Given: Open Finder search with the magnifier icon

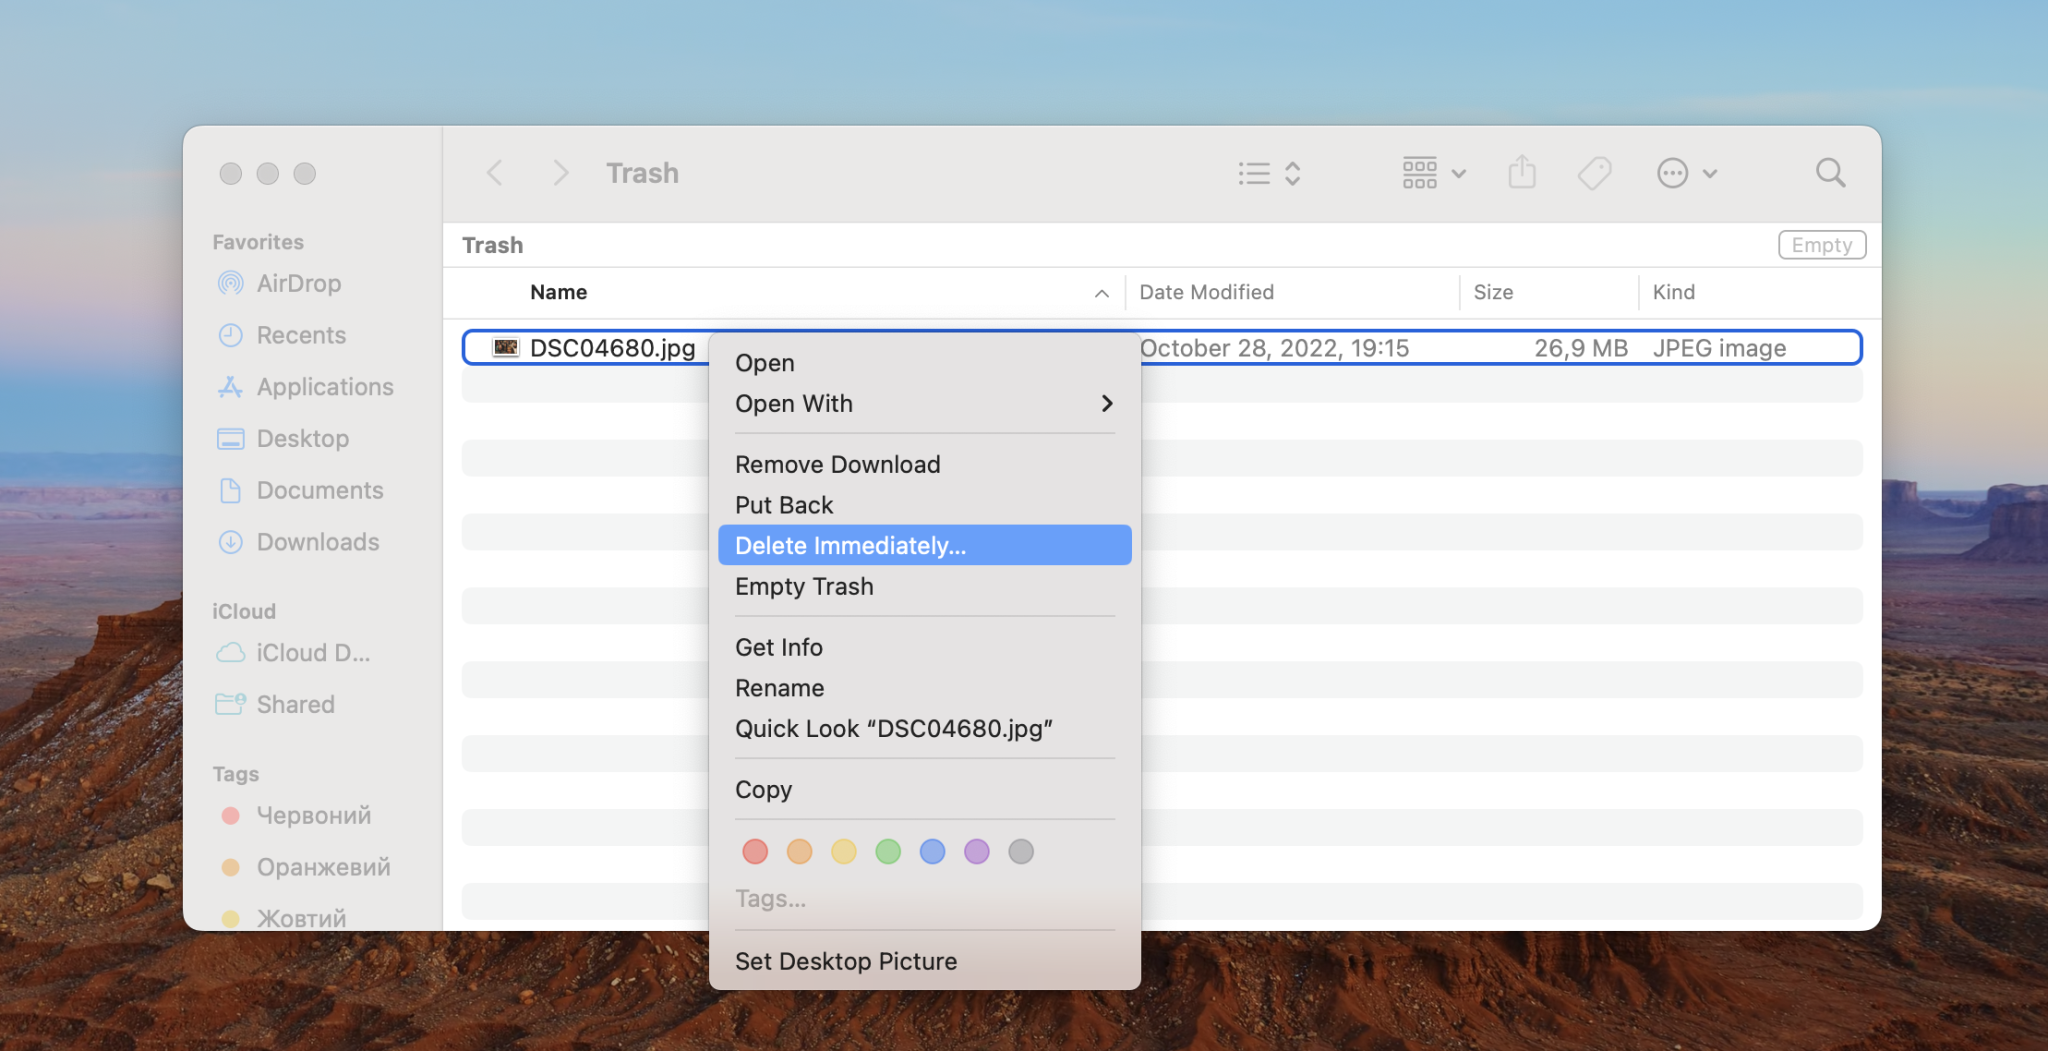Looking at the screenshot, I should (x=1829, y=172).
